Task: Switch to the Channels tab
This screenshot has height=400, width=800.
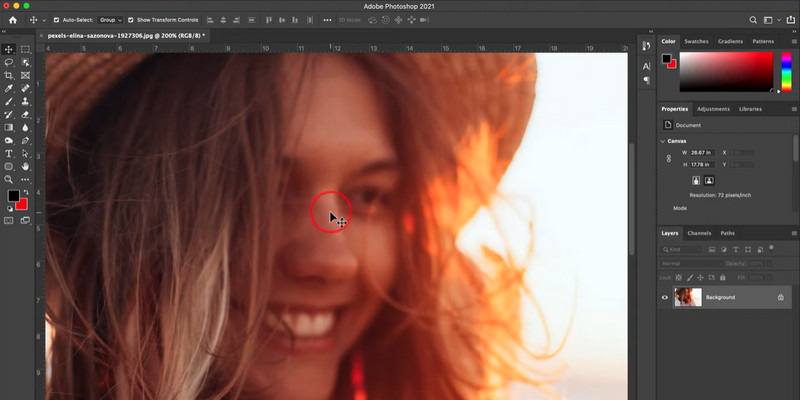Action: point(699,233)
